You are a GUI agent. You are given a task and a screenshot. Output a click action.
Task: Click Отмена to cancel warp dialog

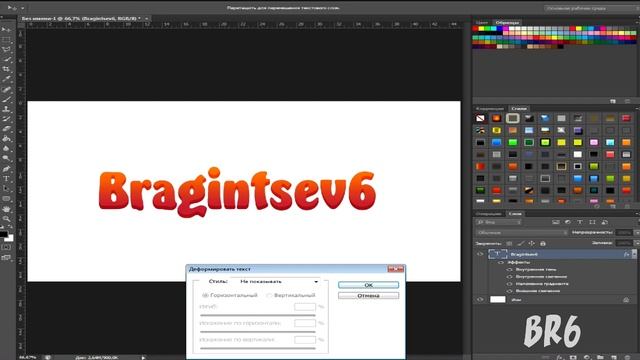[368, 296]
